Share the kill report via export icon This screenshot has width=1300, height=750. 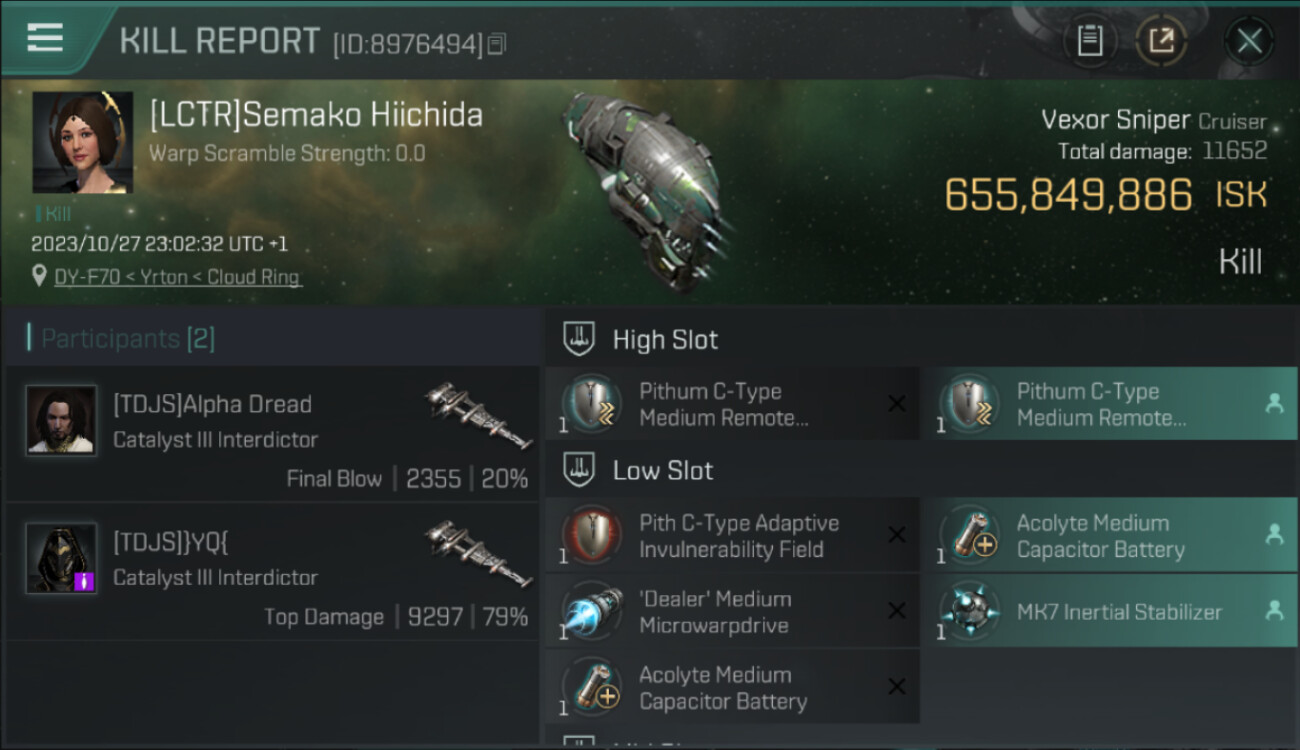click(x=1162, y=41)
